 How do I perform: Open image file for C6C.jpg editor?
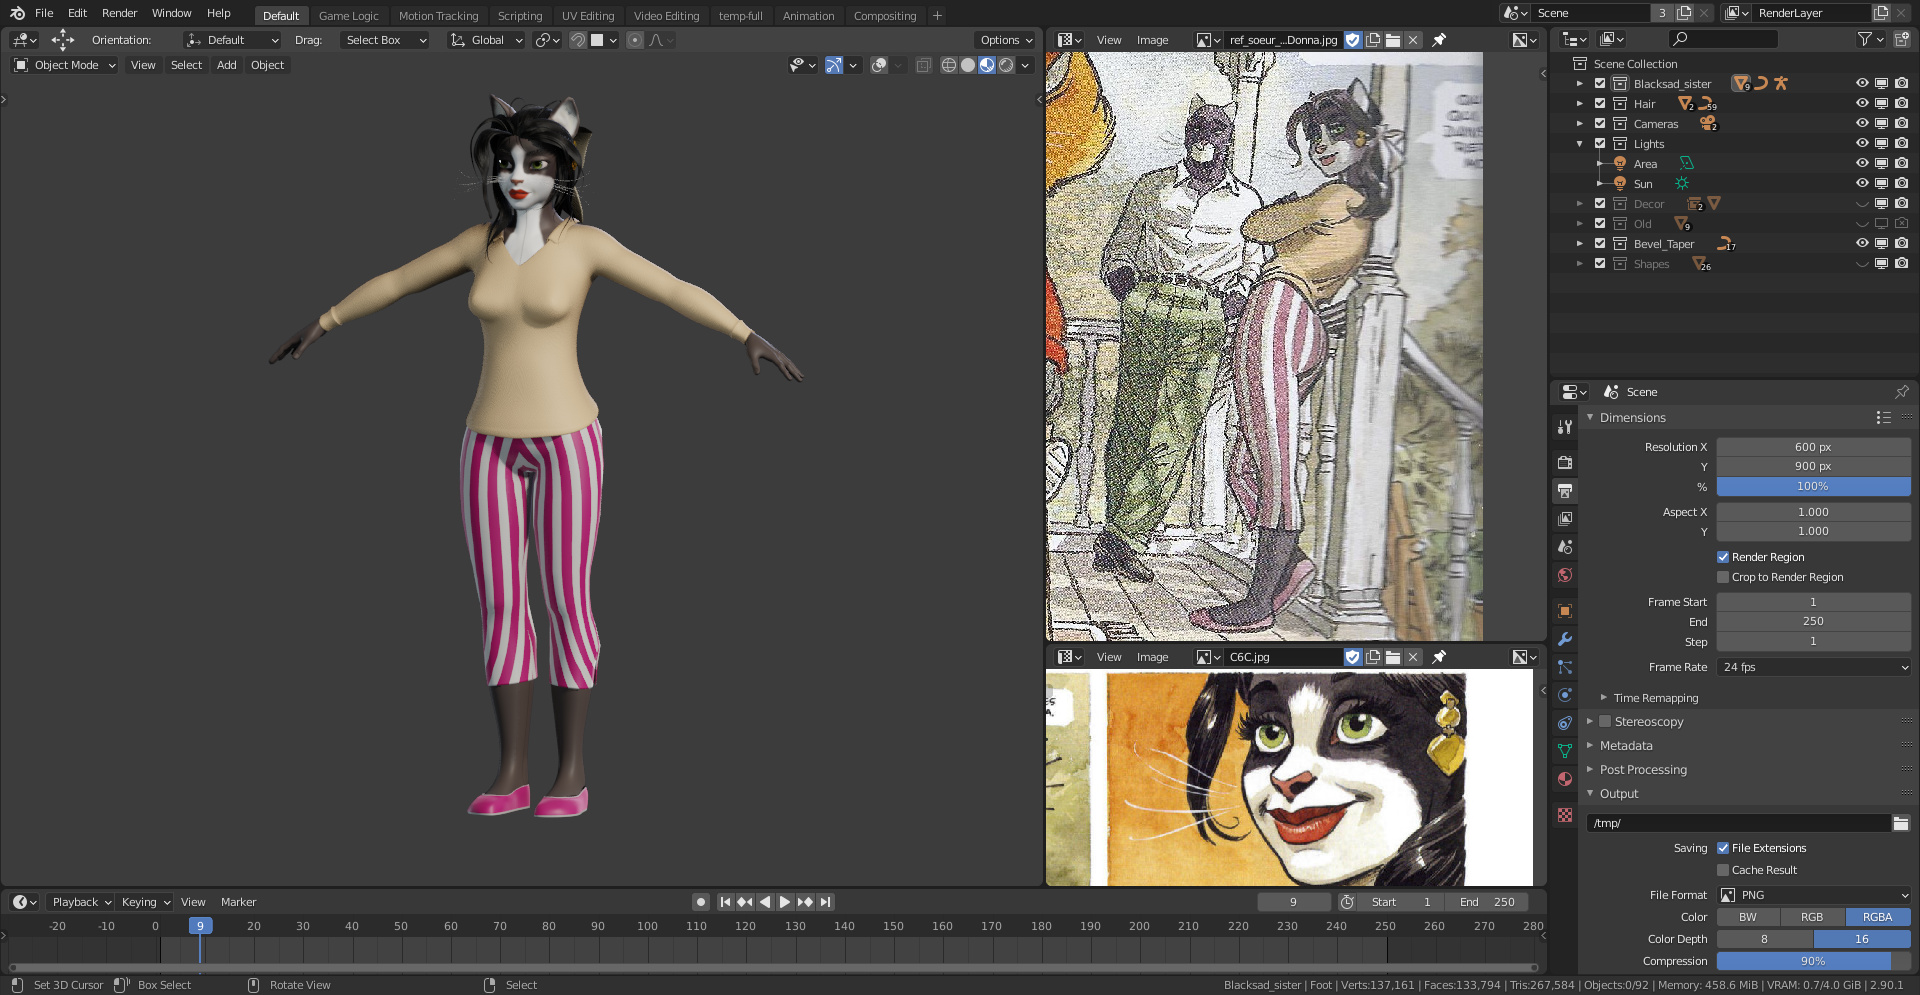1393,657
